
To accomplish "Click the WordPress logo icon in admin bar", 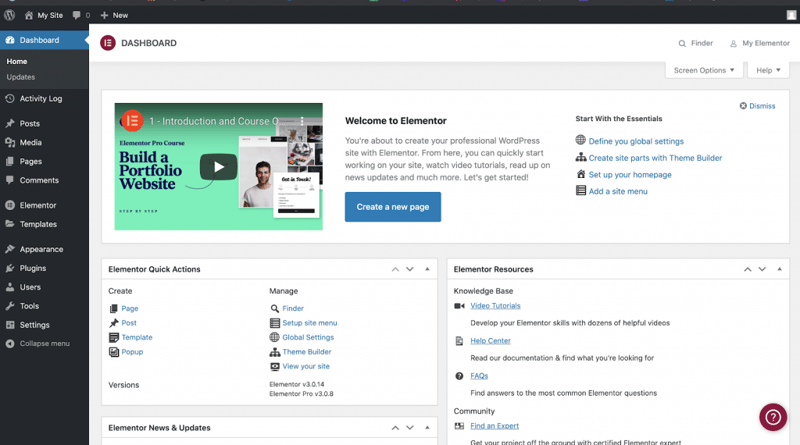I will 9,15.
